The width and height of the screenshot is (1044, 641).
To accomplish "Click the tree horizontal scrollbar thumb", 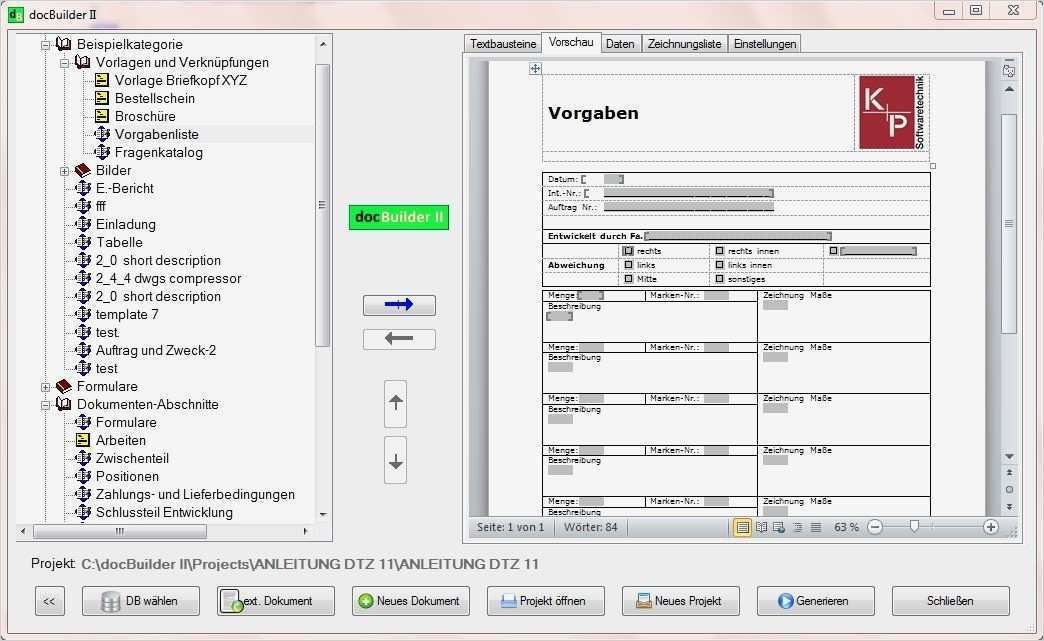I will coord(120,531).
